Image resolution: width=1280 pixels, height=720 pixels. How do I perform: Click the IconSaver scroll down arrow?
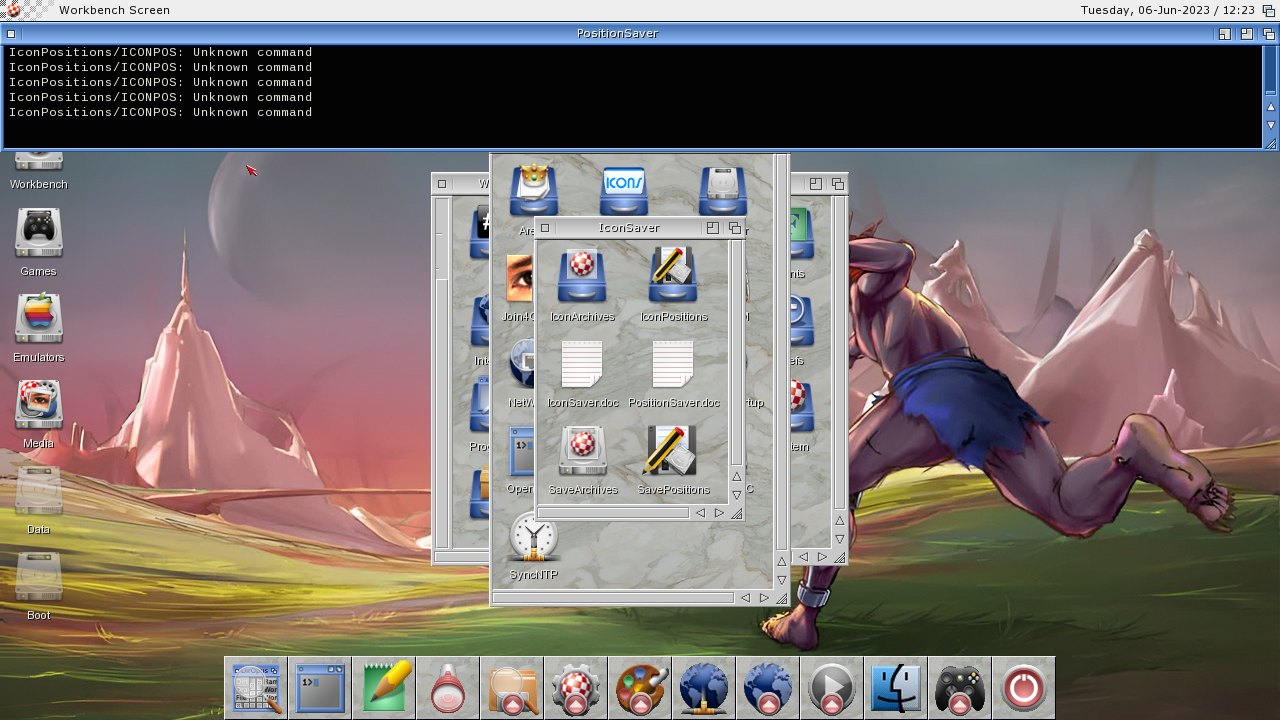point(737,494)
